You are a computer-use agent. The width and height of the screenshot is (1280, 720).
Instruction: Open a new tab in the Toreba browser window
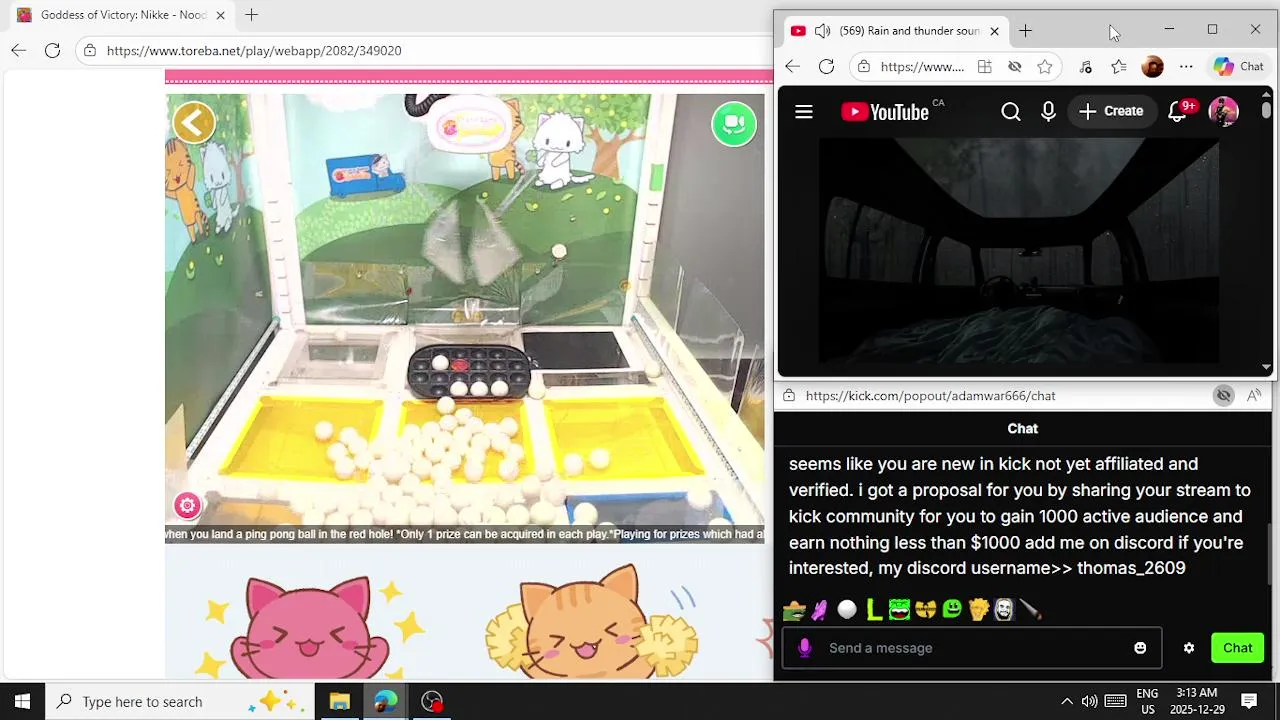coord(252,15)
